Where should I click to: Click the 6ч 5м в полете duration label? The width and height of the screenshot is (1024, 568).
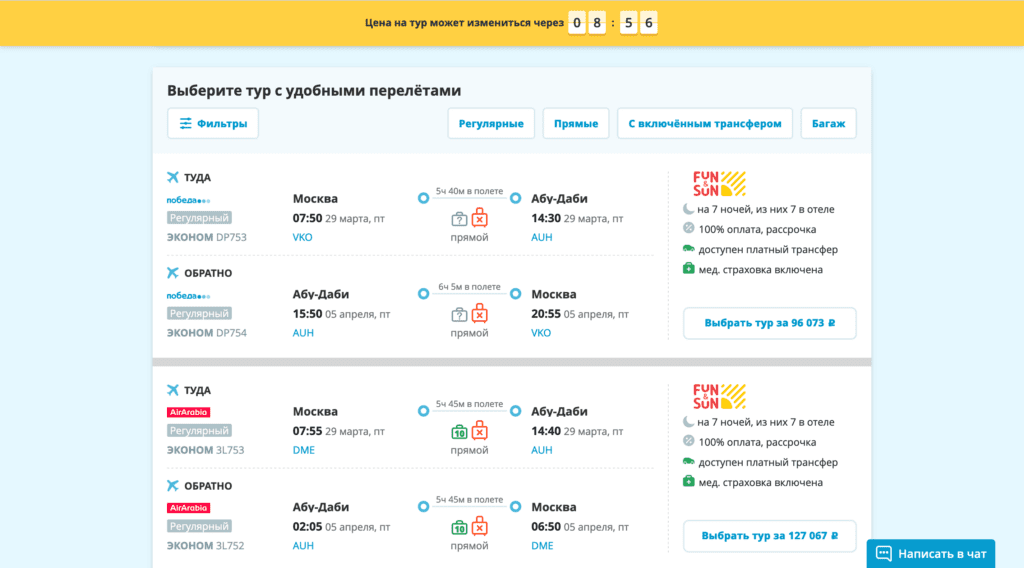tap(470, 287)
